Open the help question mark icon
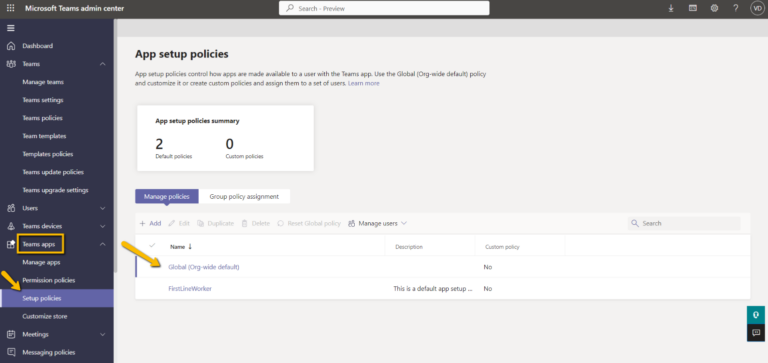This screenshot has height=363, width=768. point(736,8)
